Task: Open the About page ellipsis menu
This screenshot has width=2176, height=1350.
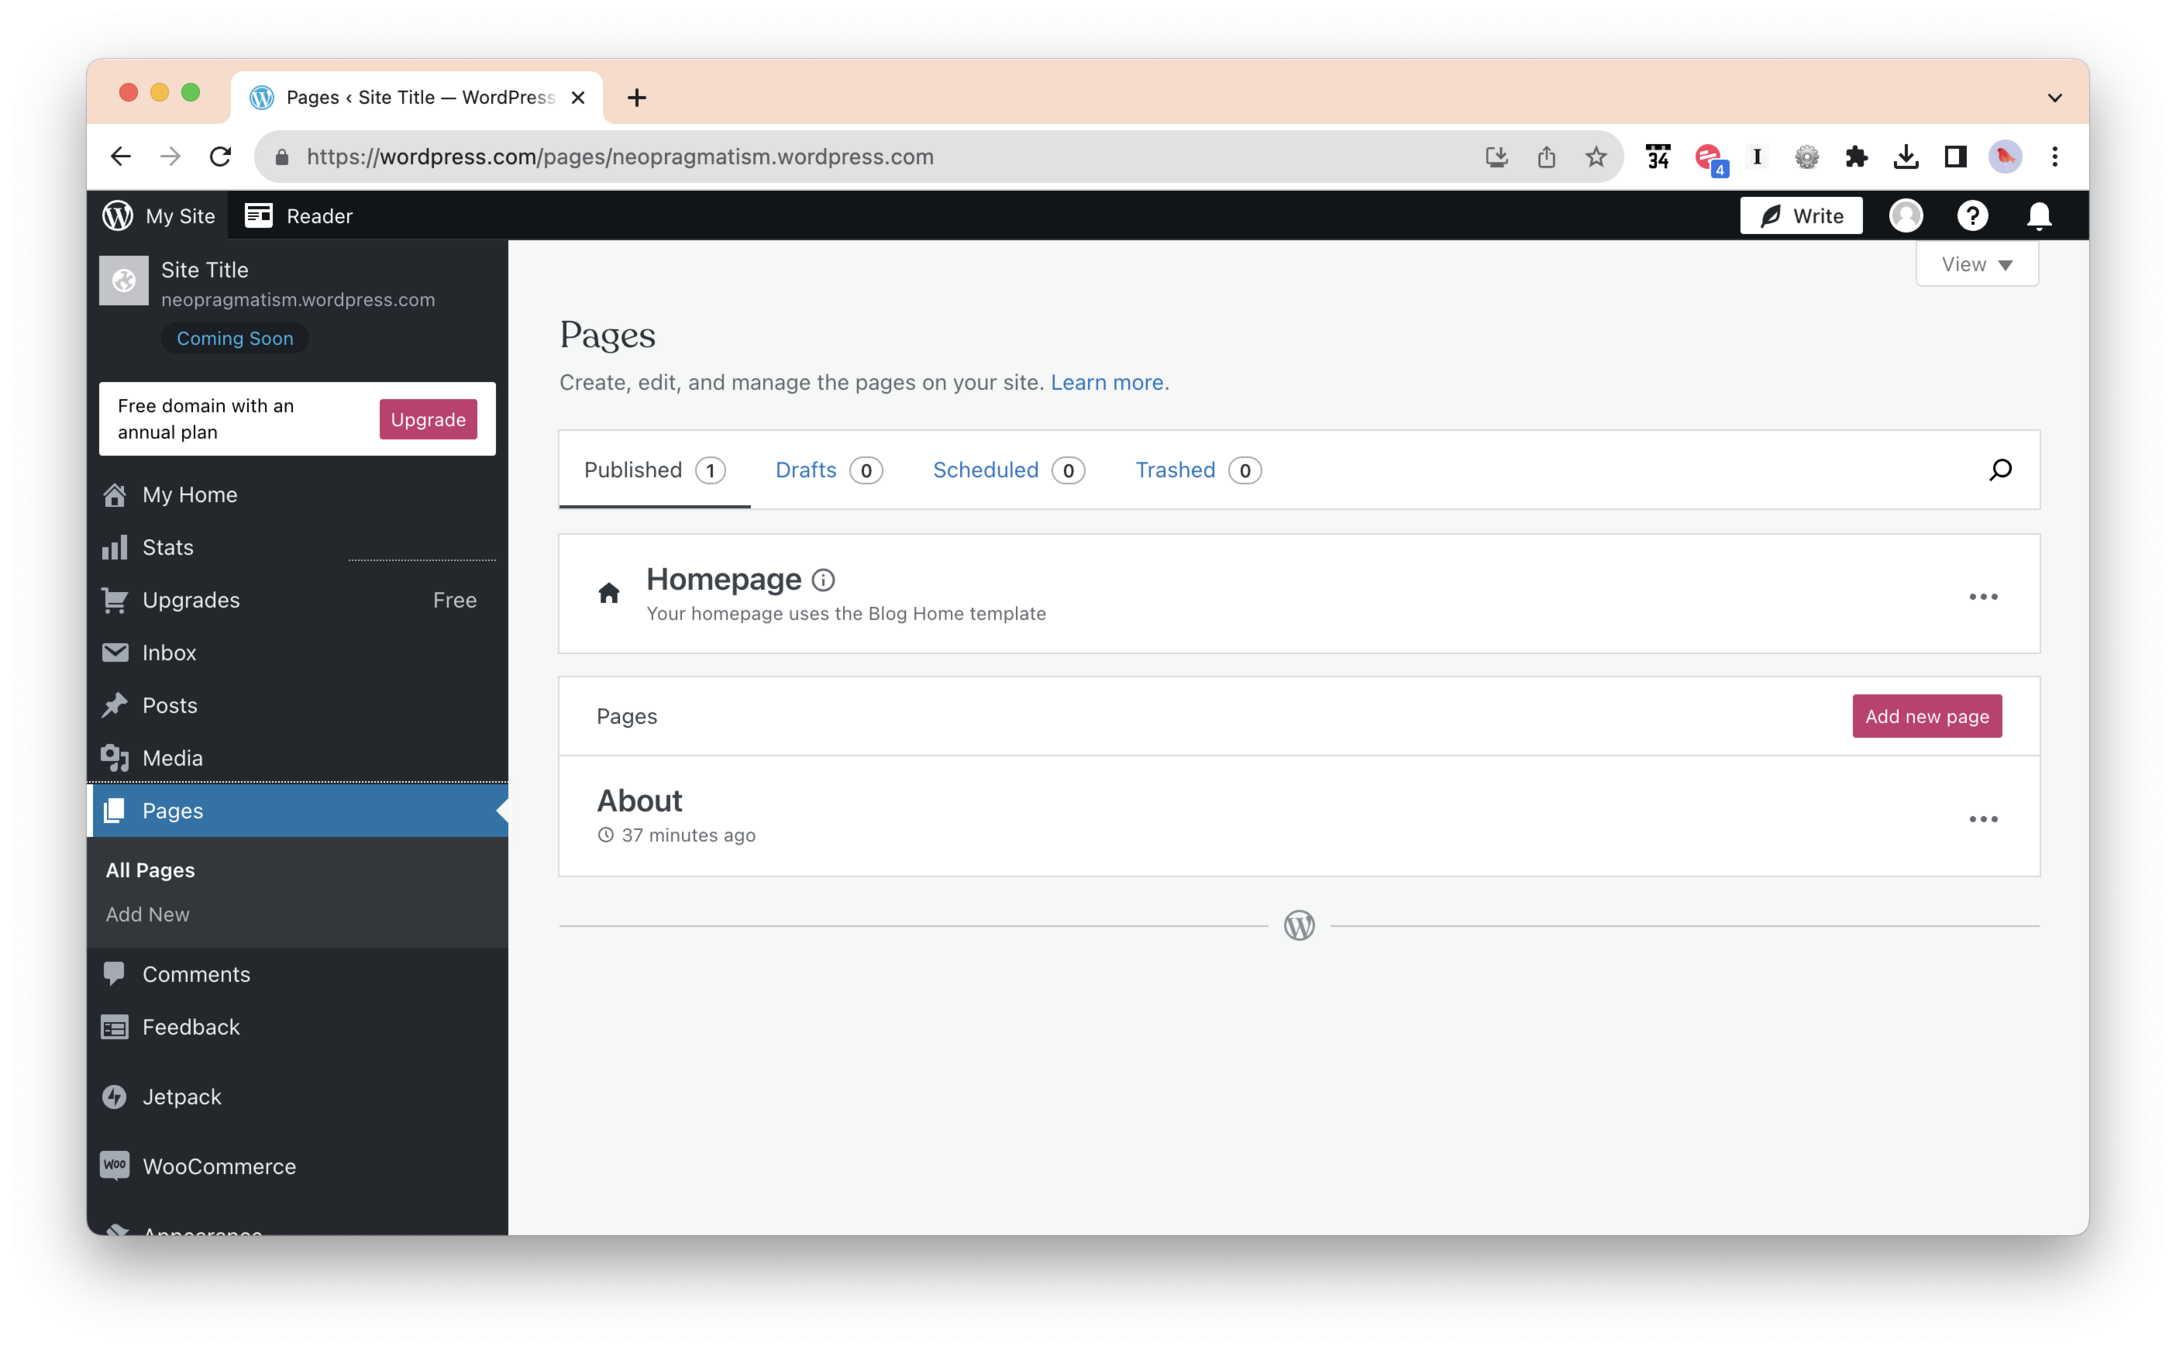Action: tap(1983, 819)
